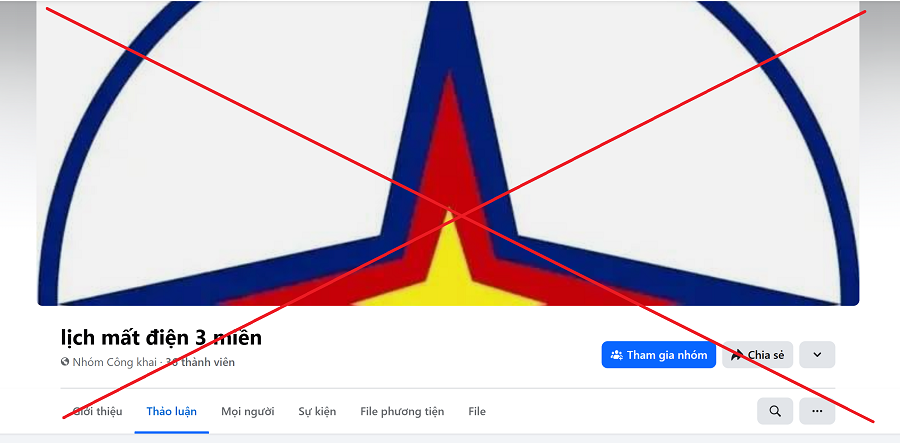Click the 30 thành viên member count
The width and height of the screenshot is (900, 443).
point(200,362)
